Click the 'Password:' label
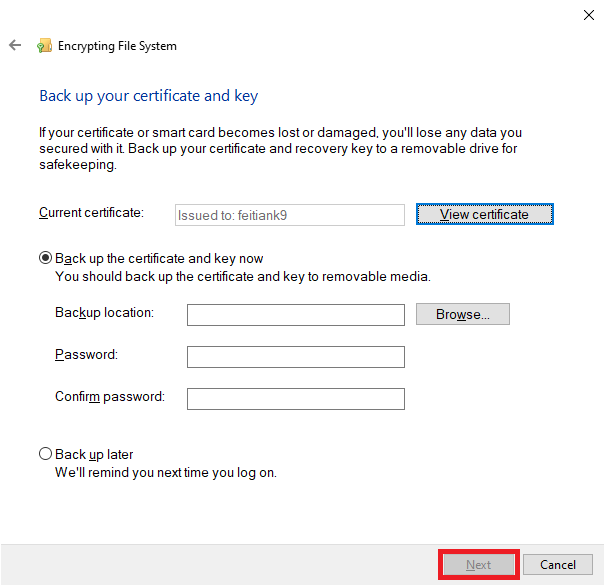Viewport: 605px width, 586px height. click(x=86, y=355)
